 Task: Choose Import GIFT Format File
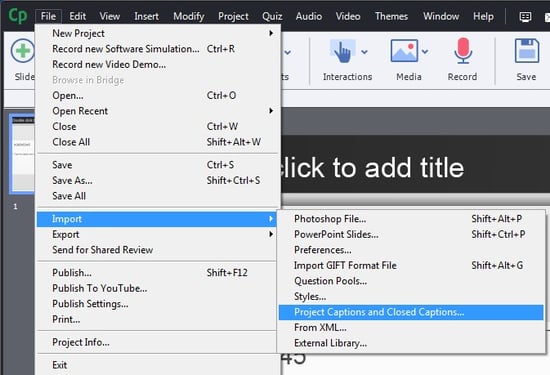411,266
